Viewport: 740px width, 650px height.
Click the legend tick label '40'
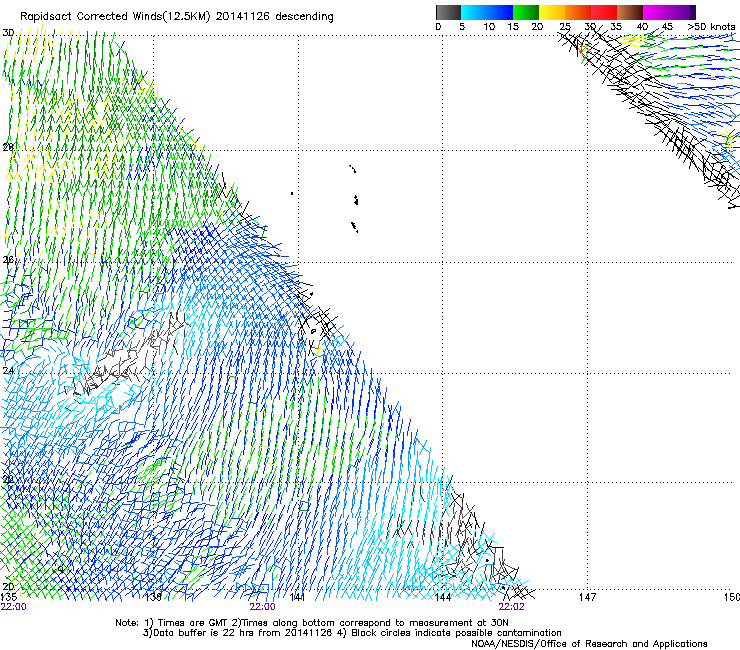pos(642,27)
